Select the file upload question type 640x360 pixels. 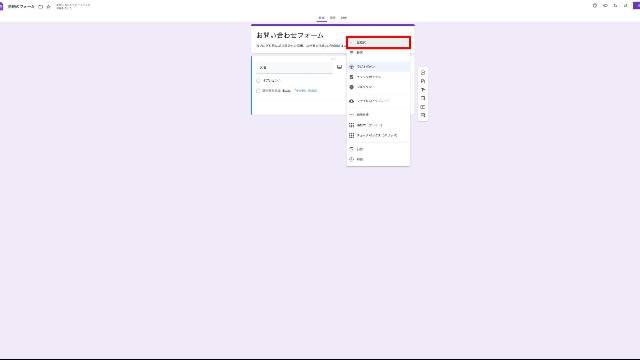[x=378, y=101]
